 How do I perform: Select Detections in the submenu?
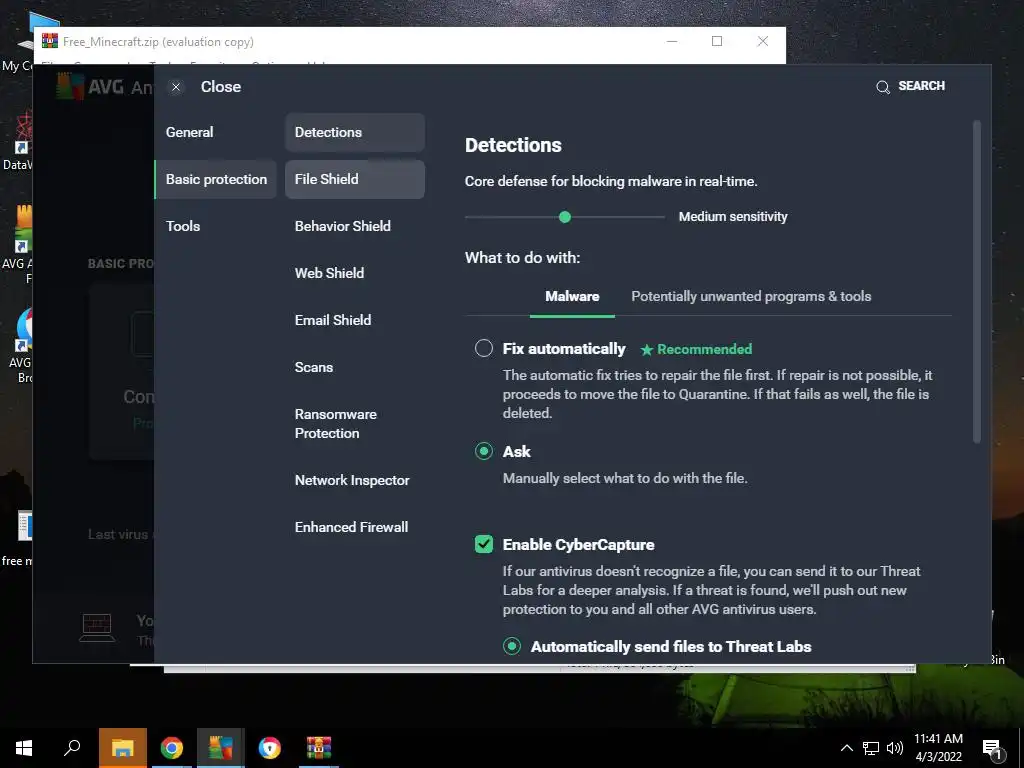[x=355, y=132]
